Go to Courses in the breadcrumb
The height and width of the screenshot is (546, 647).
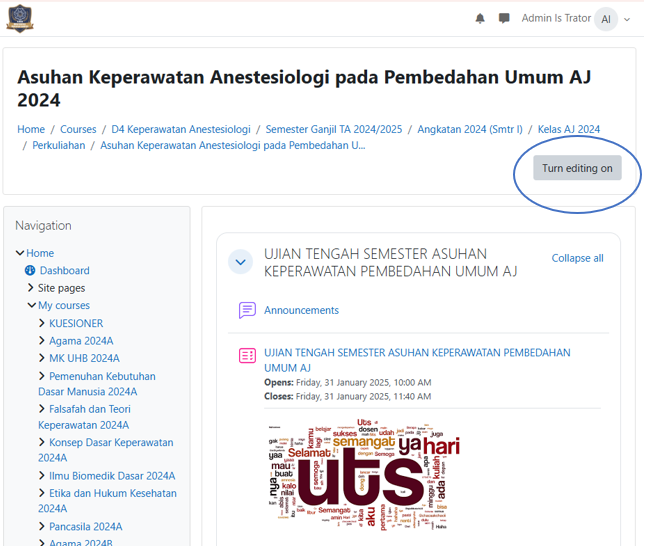tap(78, 129)
